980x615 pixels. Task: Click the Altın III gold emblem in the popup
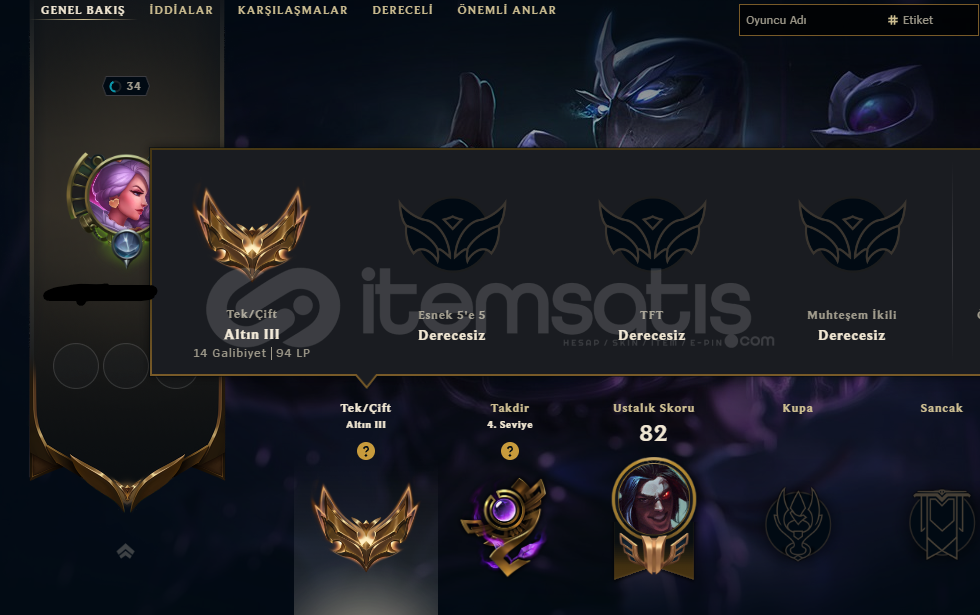(251, 232)
